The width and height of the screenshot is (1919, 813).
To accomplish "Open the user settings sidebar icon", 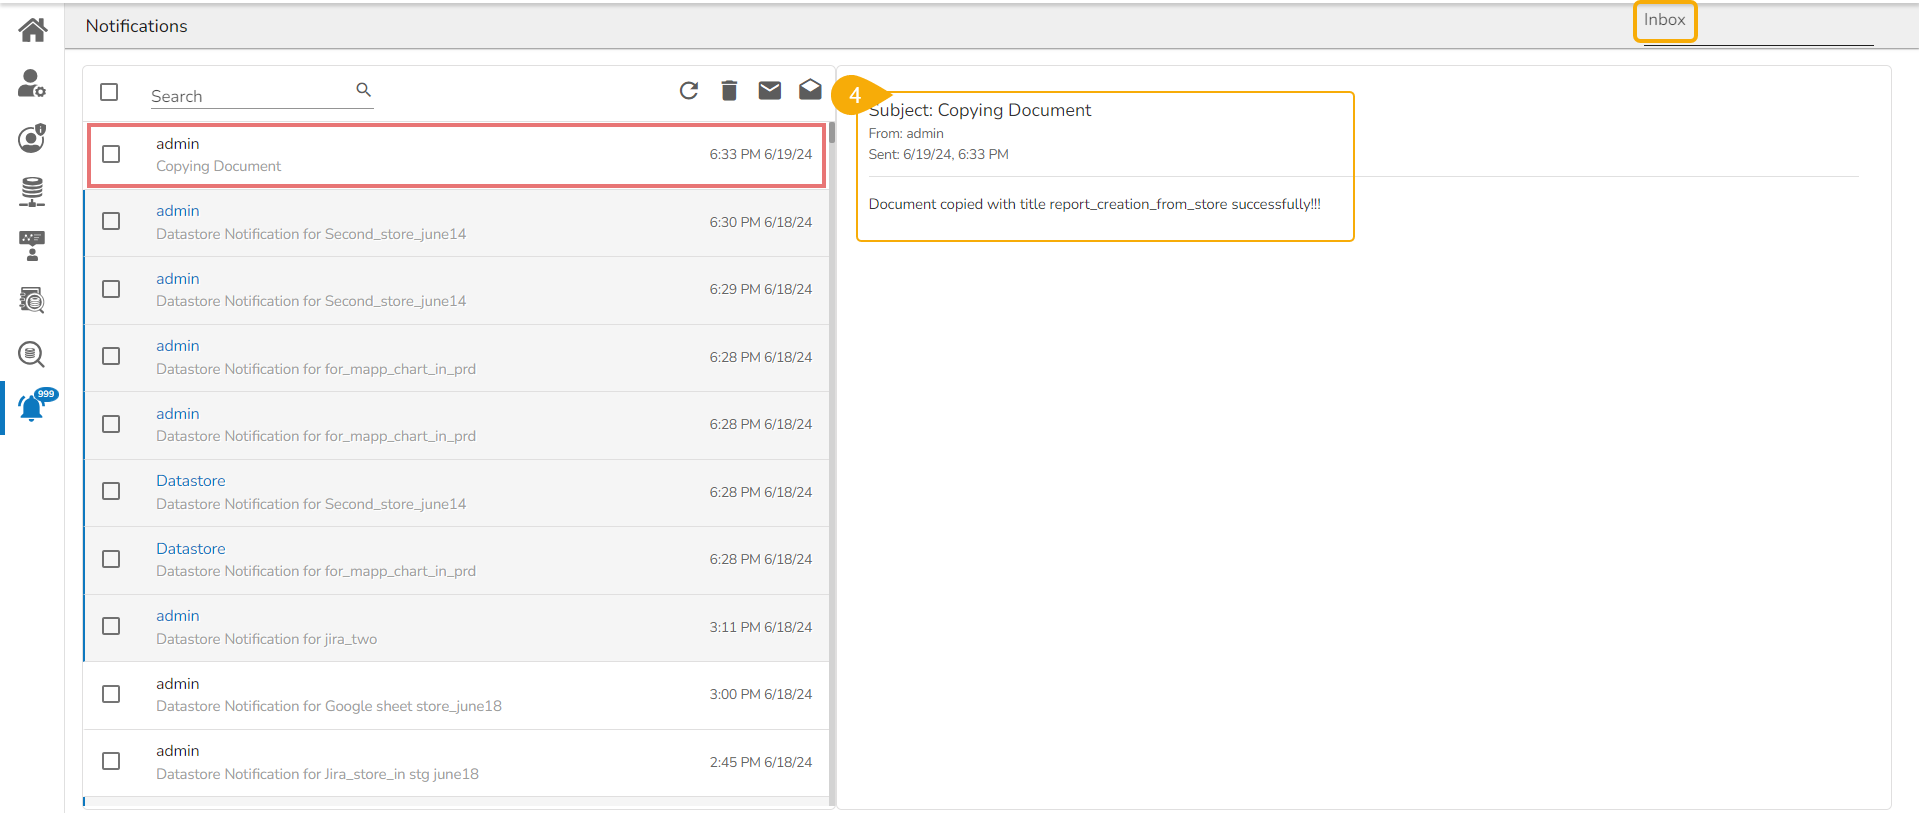I will [x=32, y=84].
